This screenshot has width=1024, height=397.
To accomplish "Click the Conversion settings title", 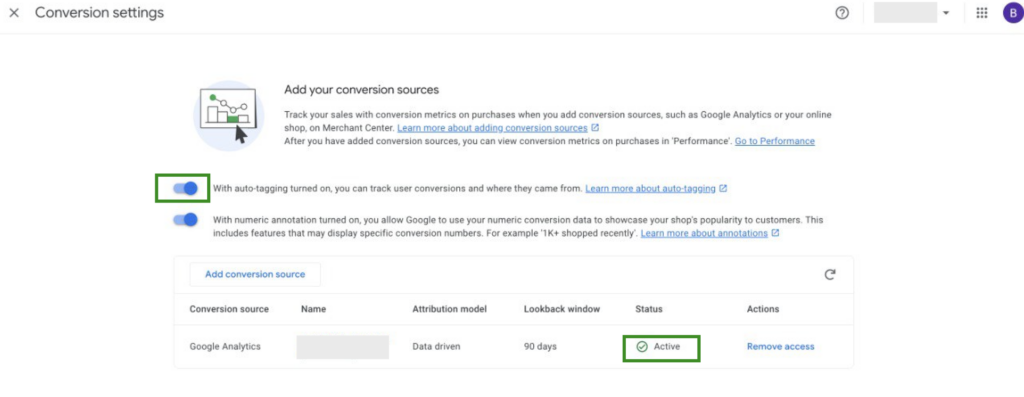I will click(x=99, y=13).
